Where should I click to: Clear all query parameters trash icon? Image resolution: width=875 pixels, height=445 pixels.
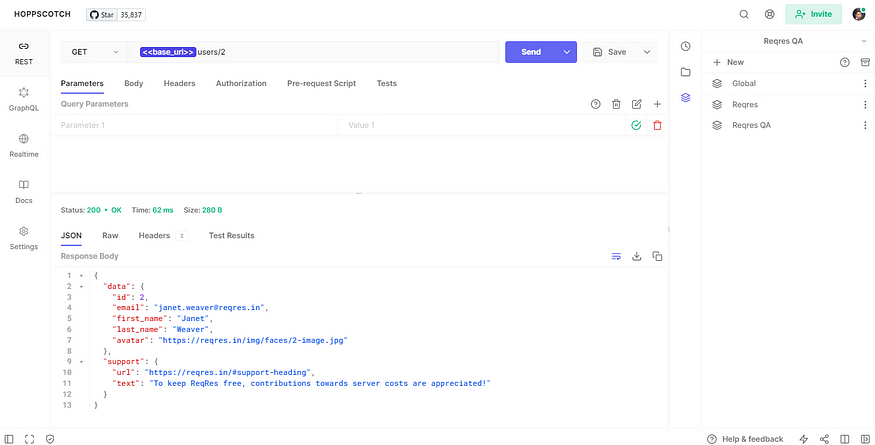pyautogui.click(x=616, y=104)
